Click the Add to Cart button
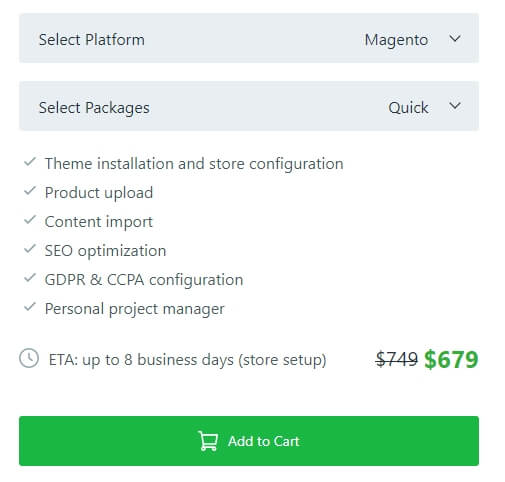505x482 pixels. coord(249,441)
